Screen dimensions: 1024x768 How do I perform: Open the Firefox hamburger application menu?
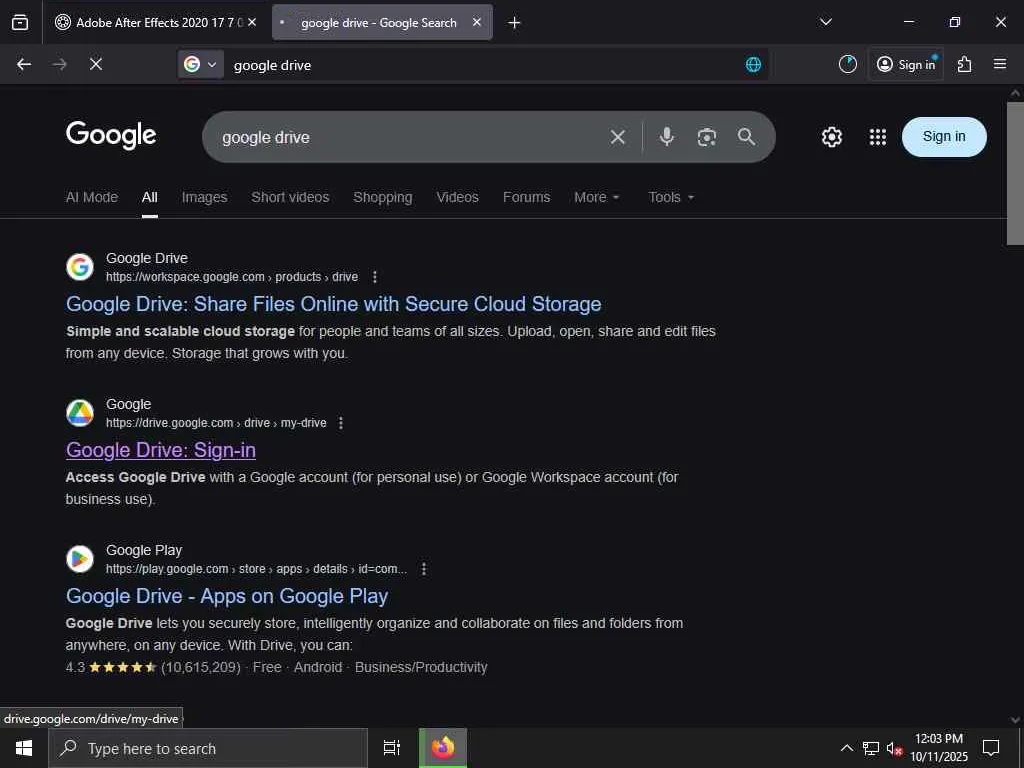(1000, 64)
